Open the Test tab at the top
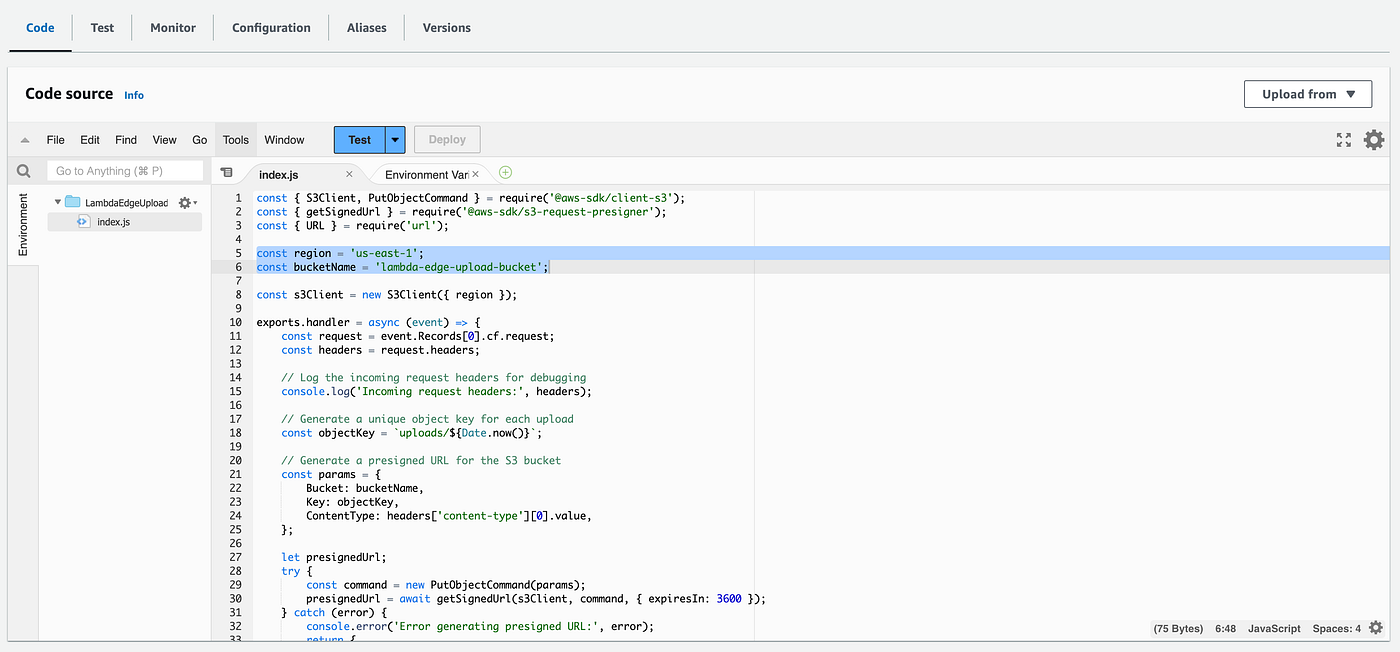Viewport: 1400px width, 652px height. pyautogui.click(x=102, y=27)
